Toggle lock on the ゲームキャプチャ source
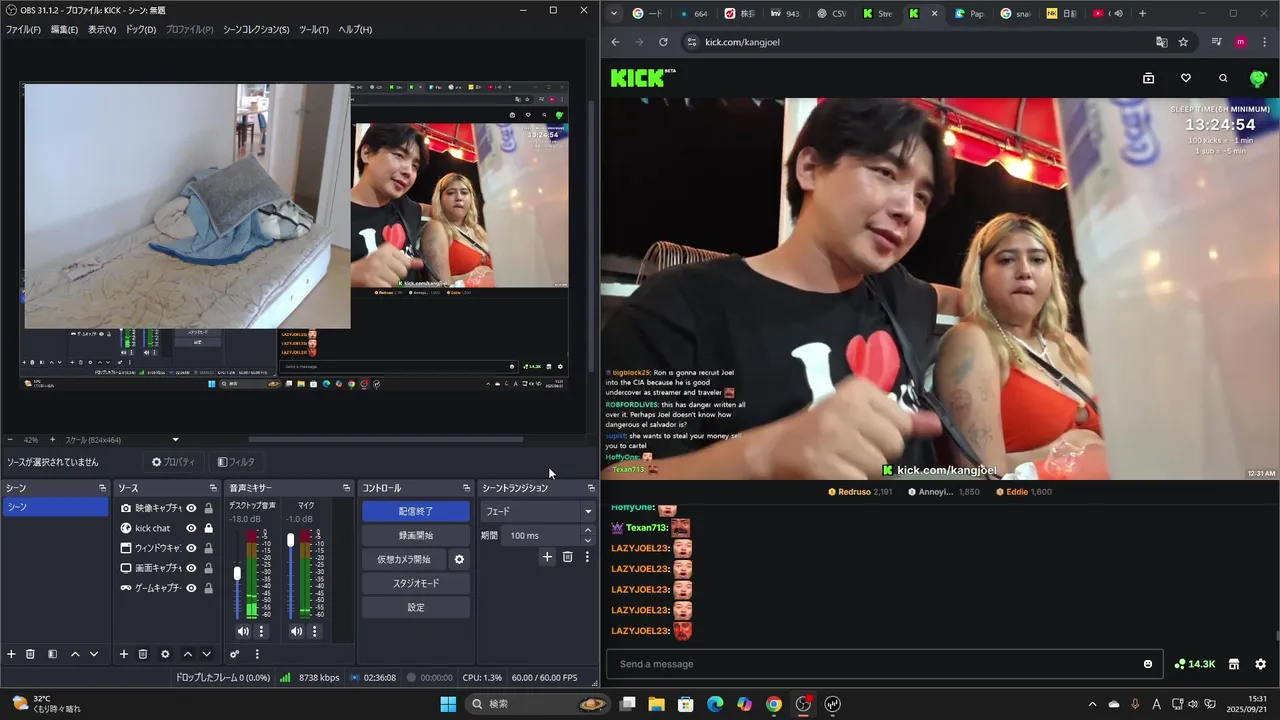The height and width of the screenshot is (720, 1280). [208, 588]
